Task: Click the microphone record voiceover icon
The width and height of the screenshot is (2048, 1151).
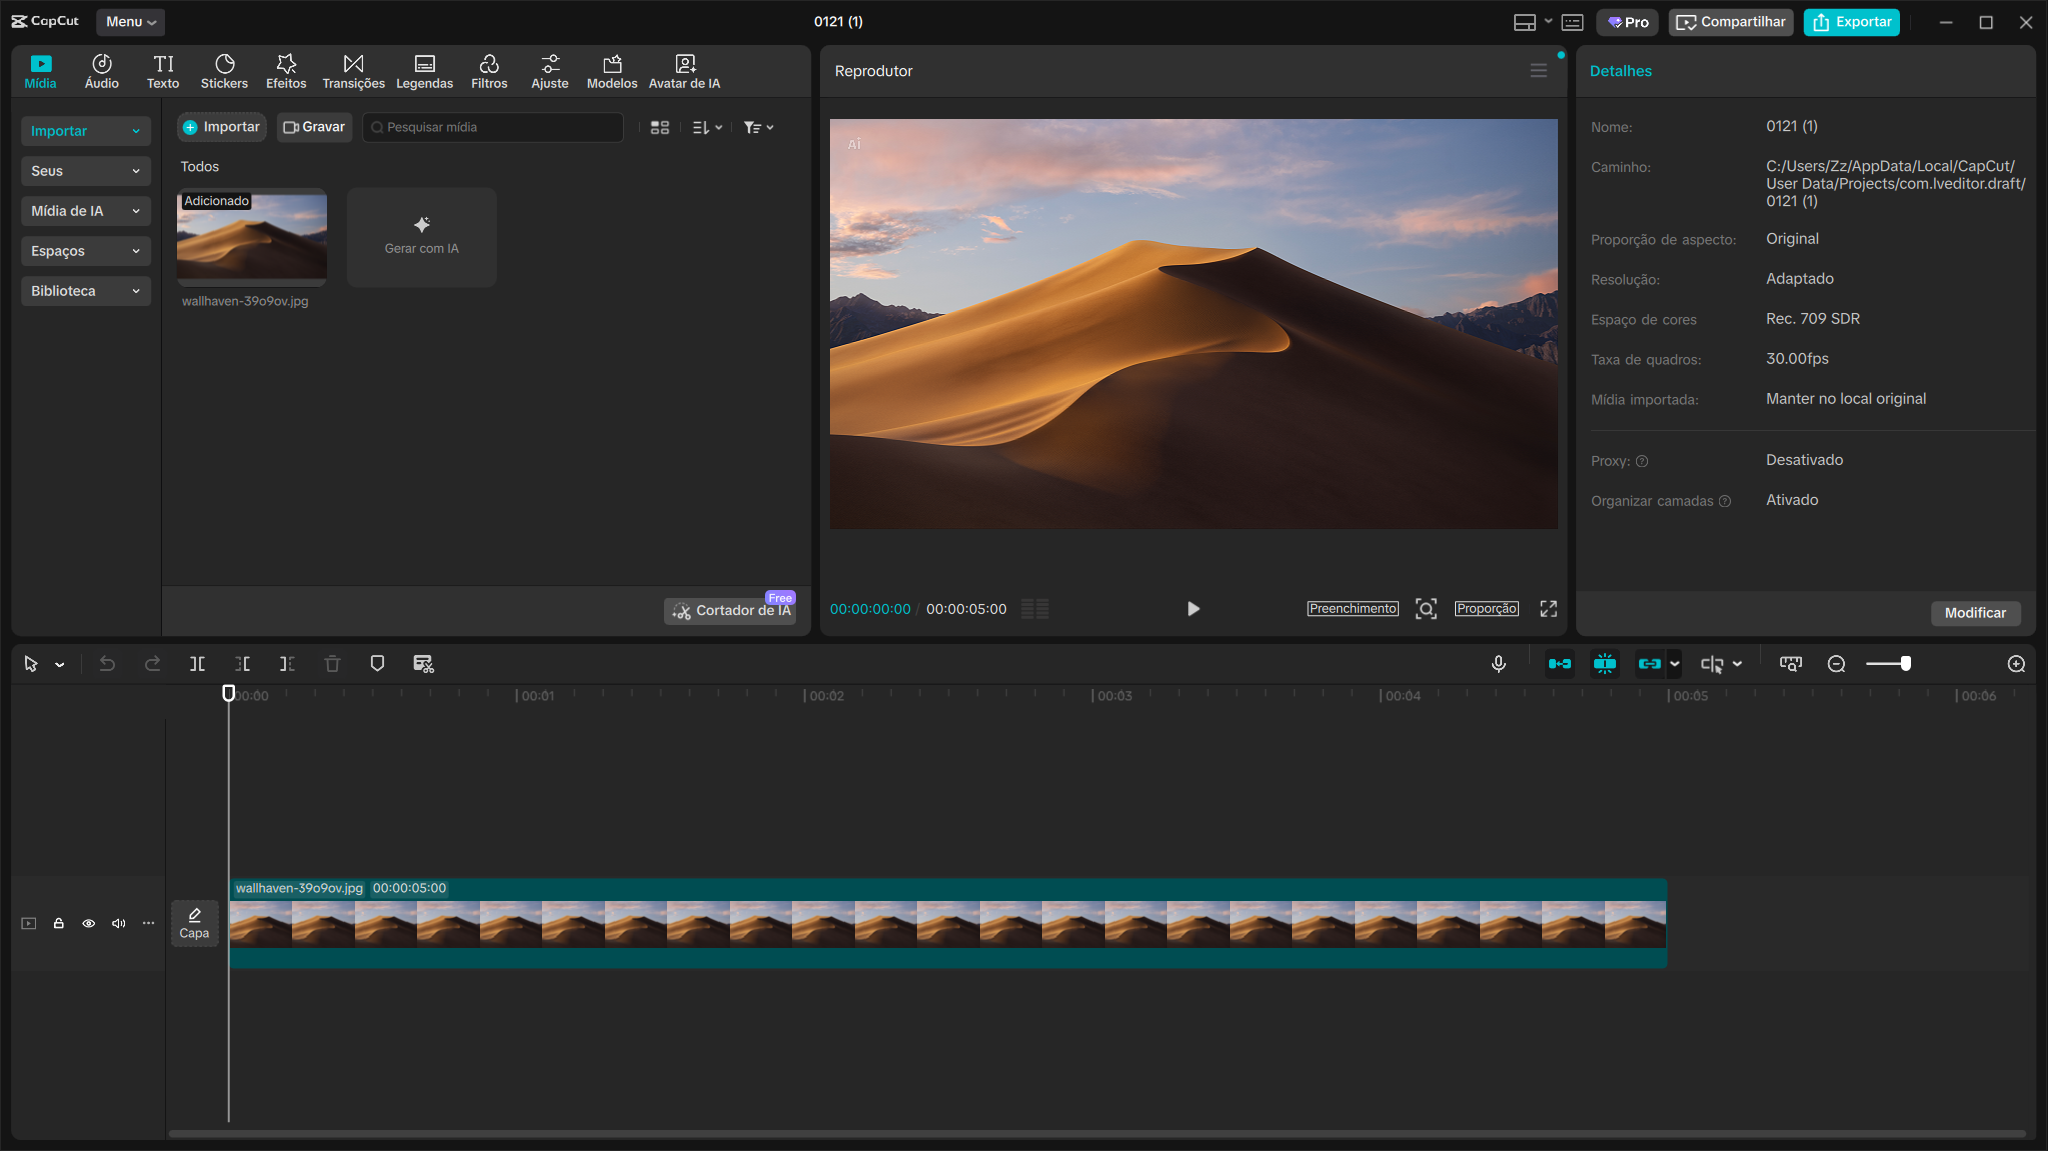Action: point(1498,664)
